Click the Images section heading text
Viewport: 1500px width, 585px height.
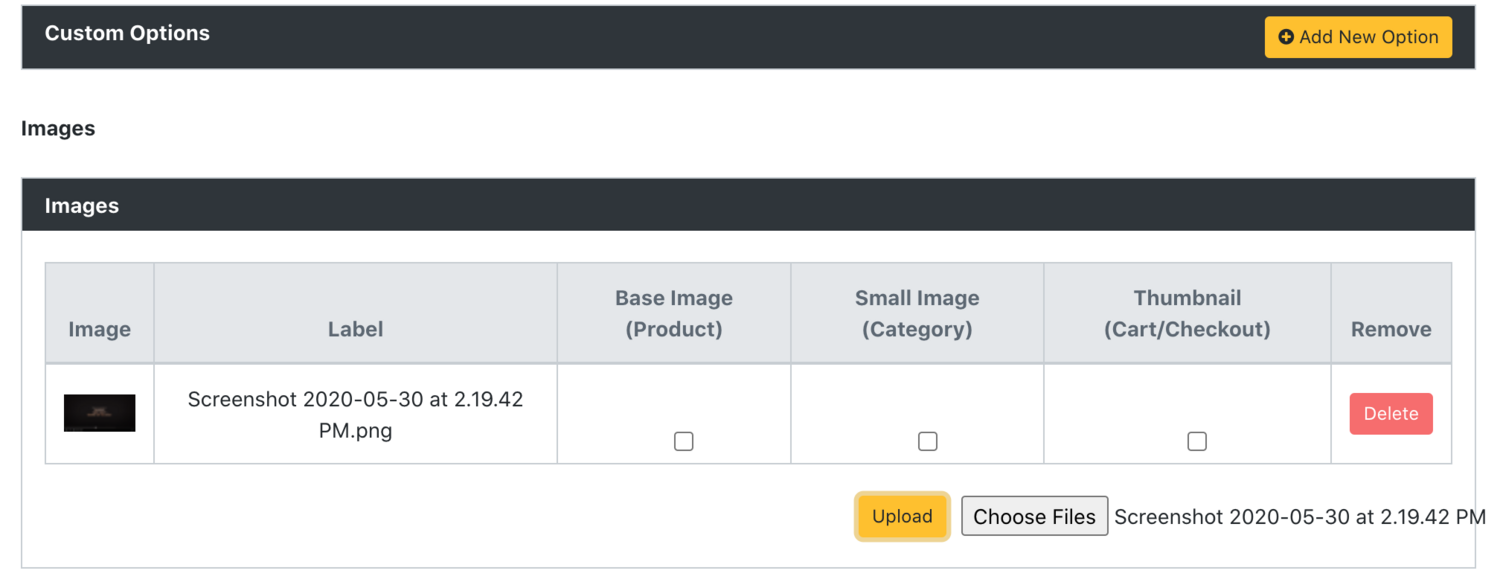tap(58, 128)
